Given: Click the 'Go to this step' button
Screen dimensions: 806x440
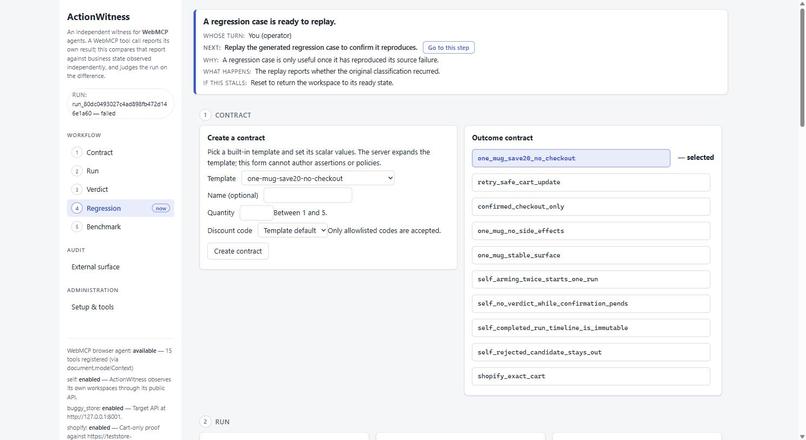Looking at the screenshot, I should (448, 48).
